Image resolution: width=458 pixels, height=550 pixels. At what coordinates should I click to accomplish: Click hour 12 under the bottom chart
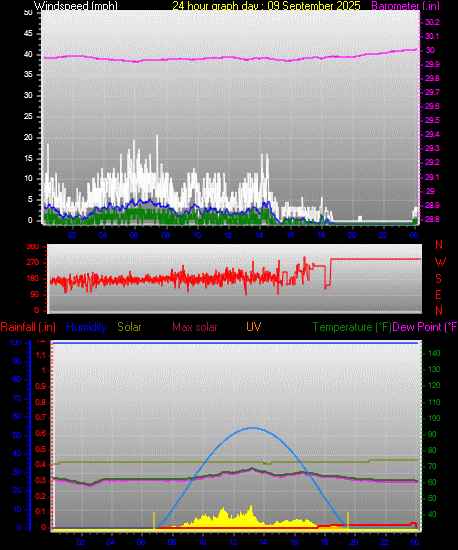point(233,542)
